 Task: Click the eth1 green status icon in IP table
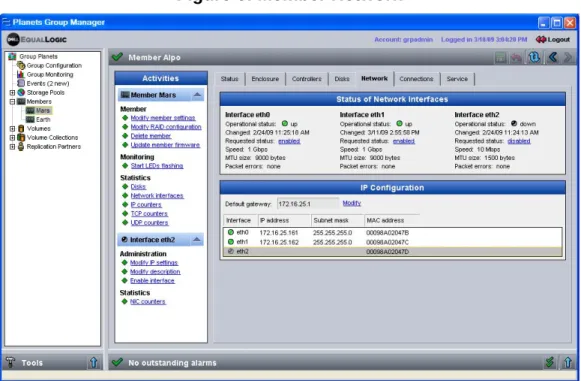pyautogui.click(x=231, y=242)
